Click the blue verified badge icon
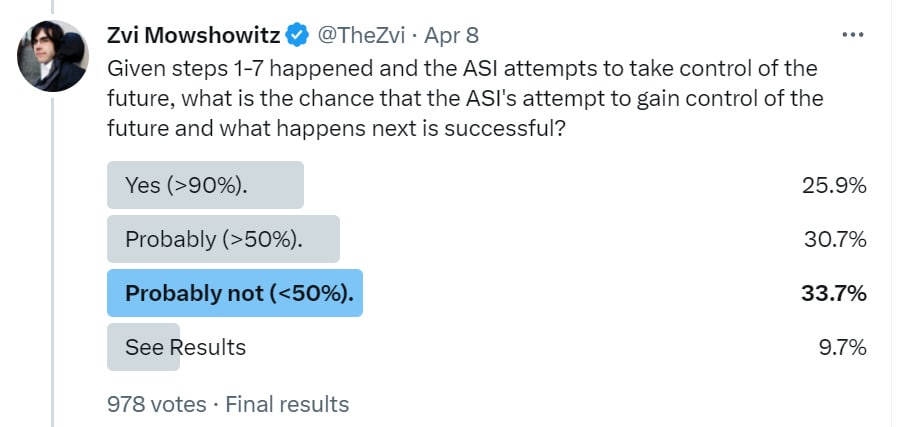This screenshot has height=427, width=900. point(297,36)
